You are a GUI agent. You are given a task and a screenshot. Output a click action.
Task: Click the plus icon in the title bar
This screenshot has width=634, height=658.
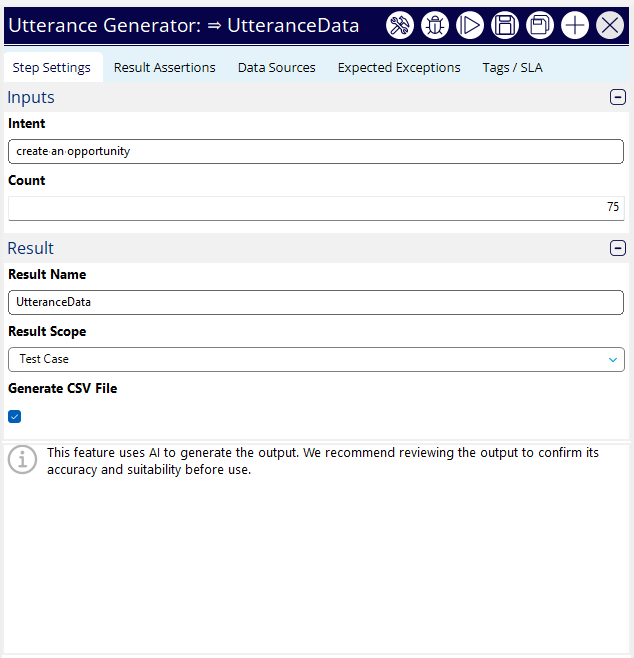tap(575, 26)
